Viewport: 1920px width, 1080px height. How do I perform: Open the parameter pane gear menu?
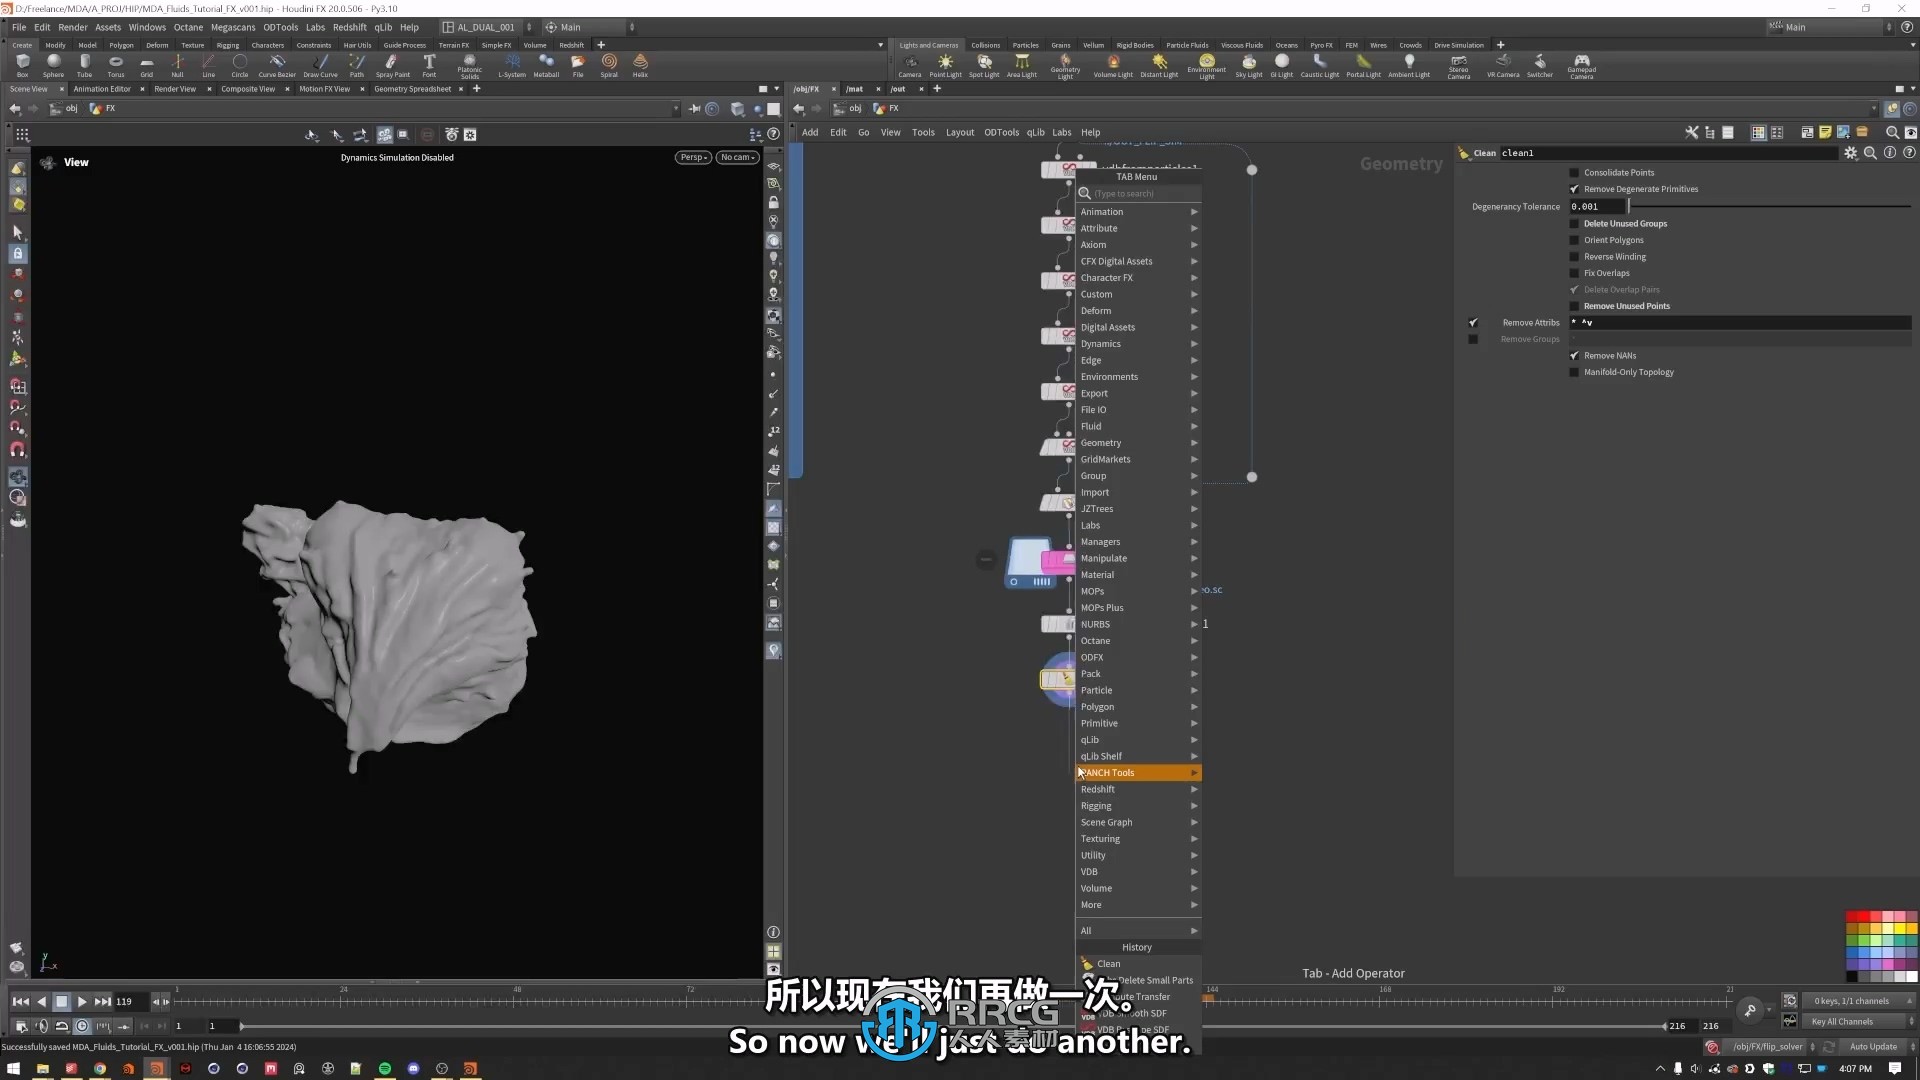point(1851,153)
